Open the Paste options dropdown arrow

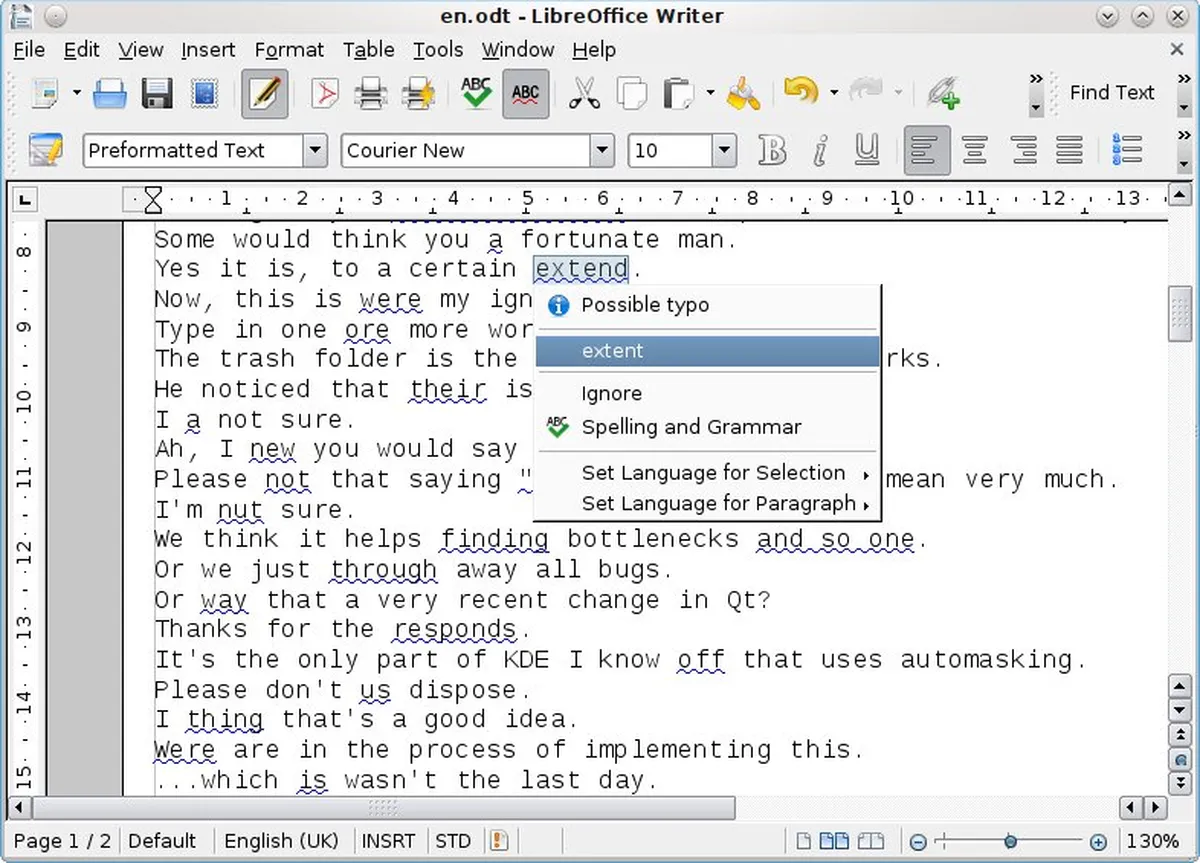(710, 94)
